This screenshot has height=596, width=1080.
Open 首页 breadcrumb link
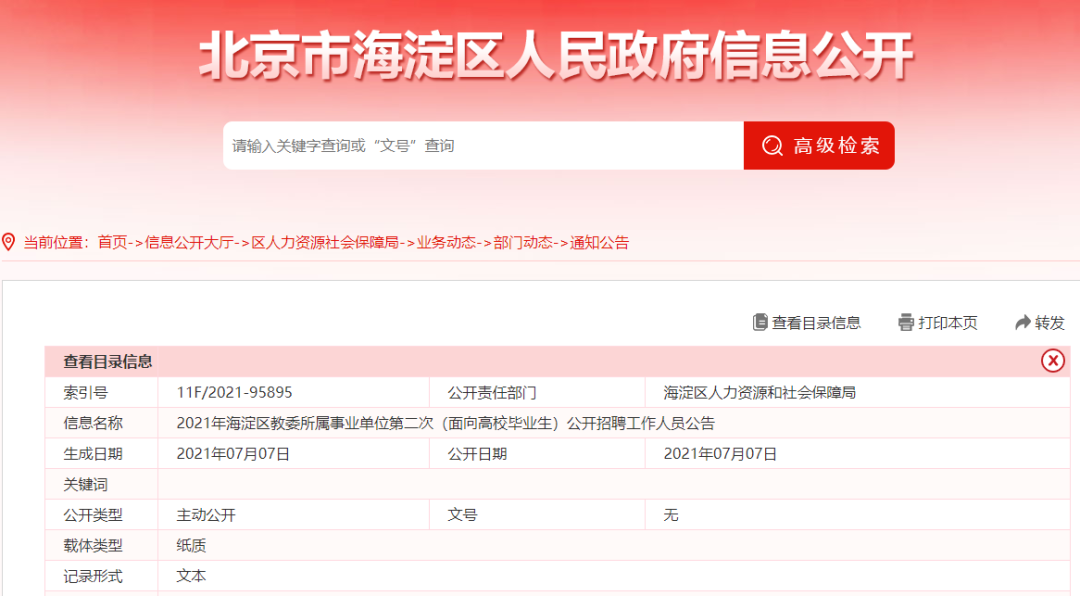click(112, 243)
